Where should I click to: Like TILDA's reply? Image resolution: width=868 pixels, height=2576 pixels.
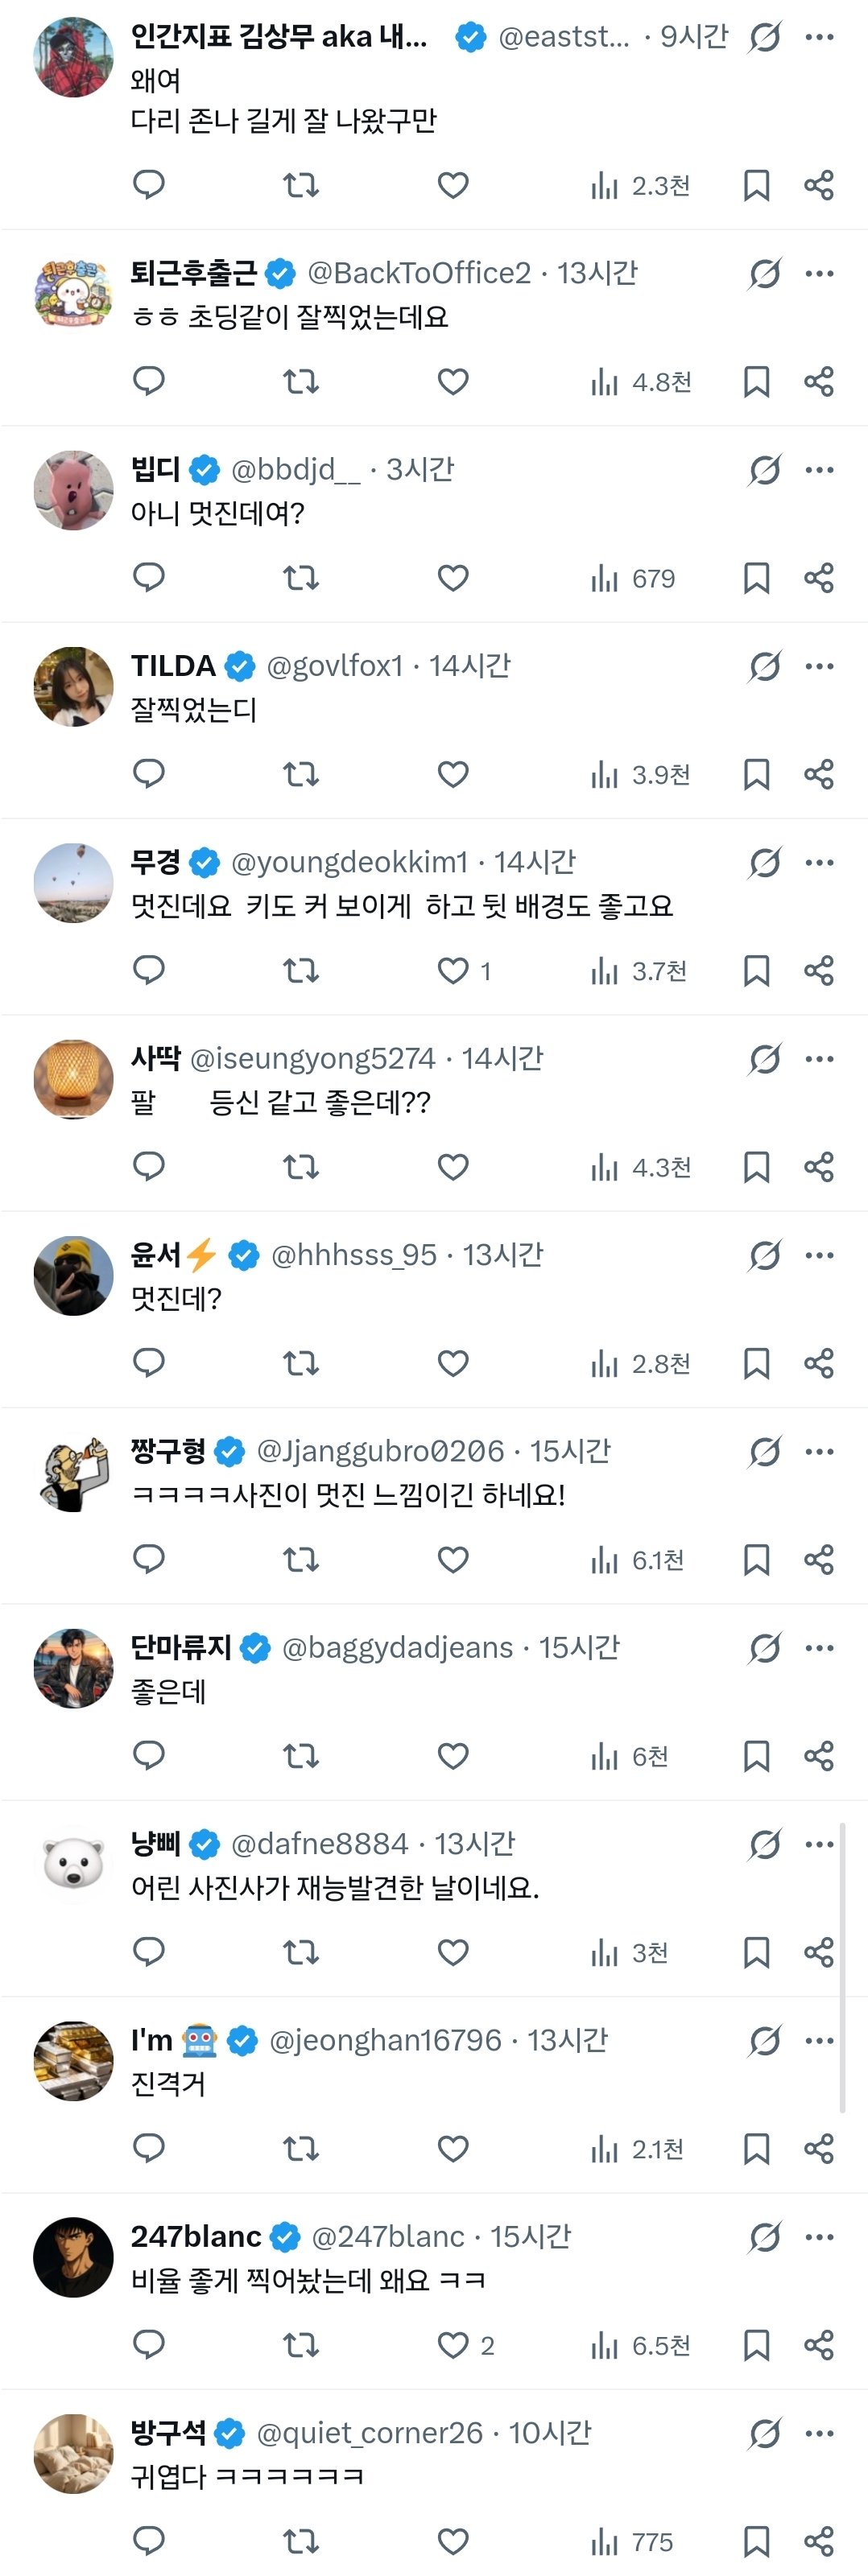pyautogui.click(x=453, y=774)
